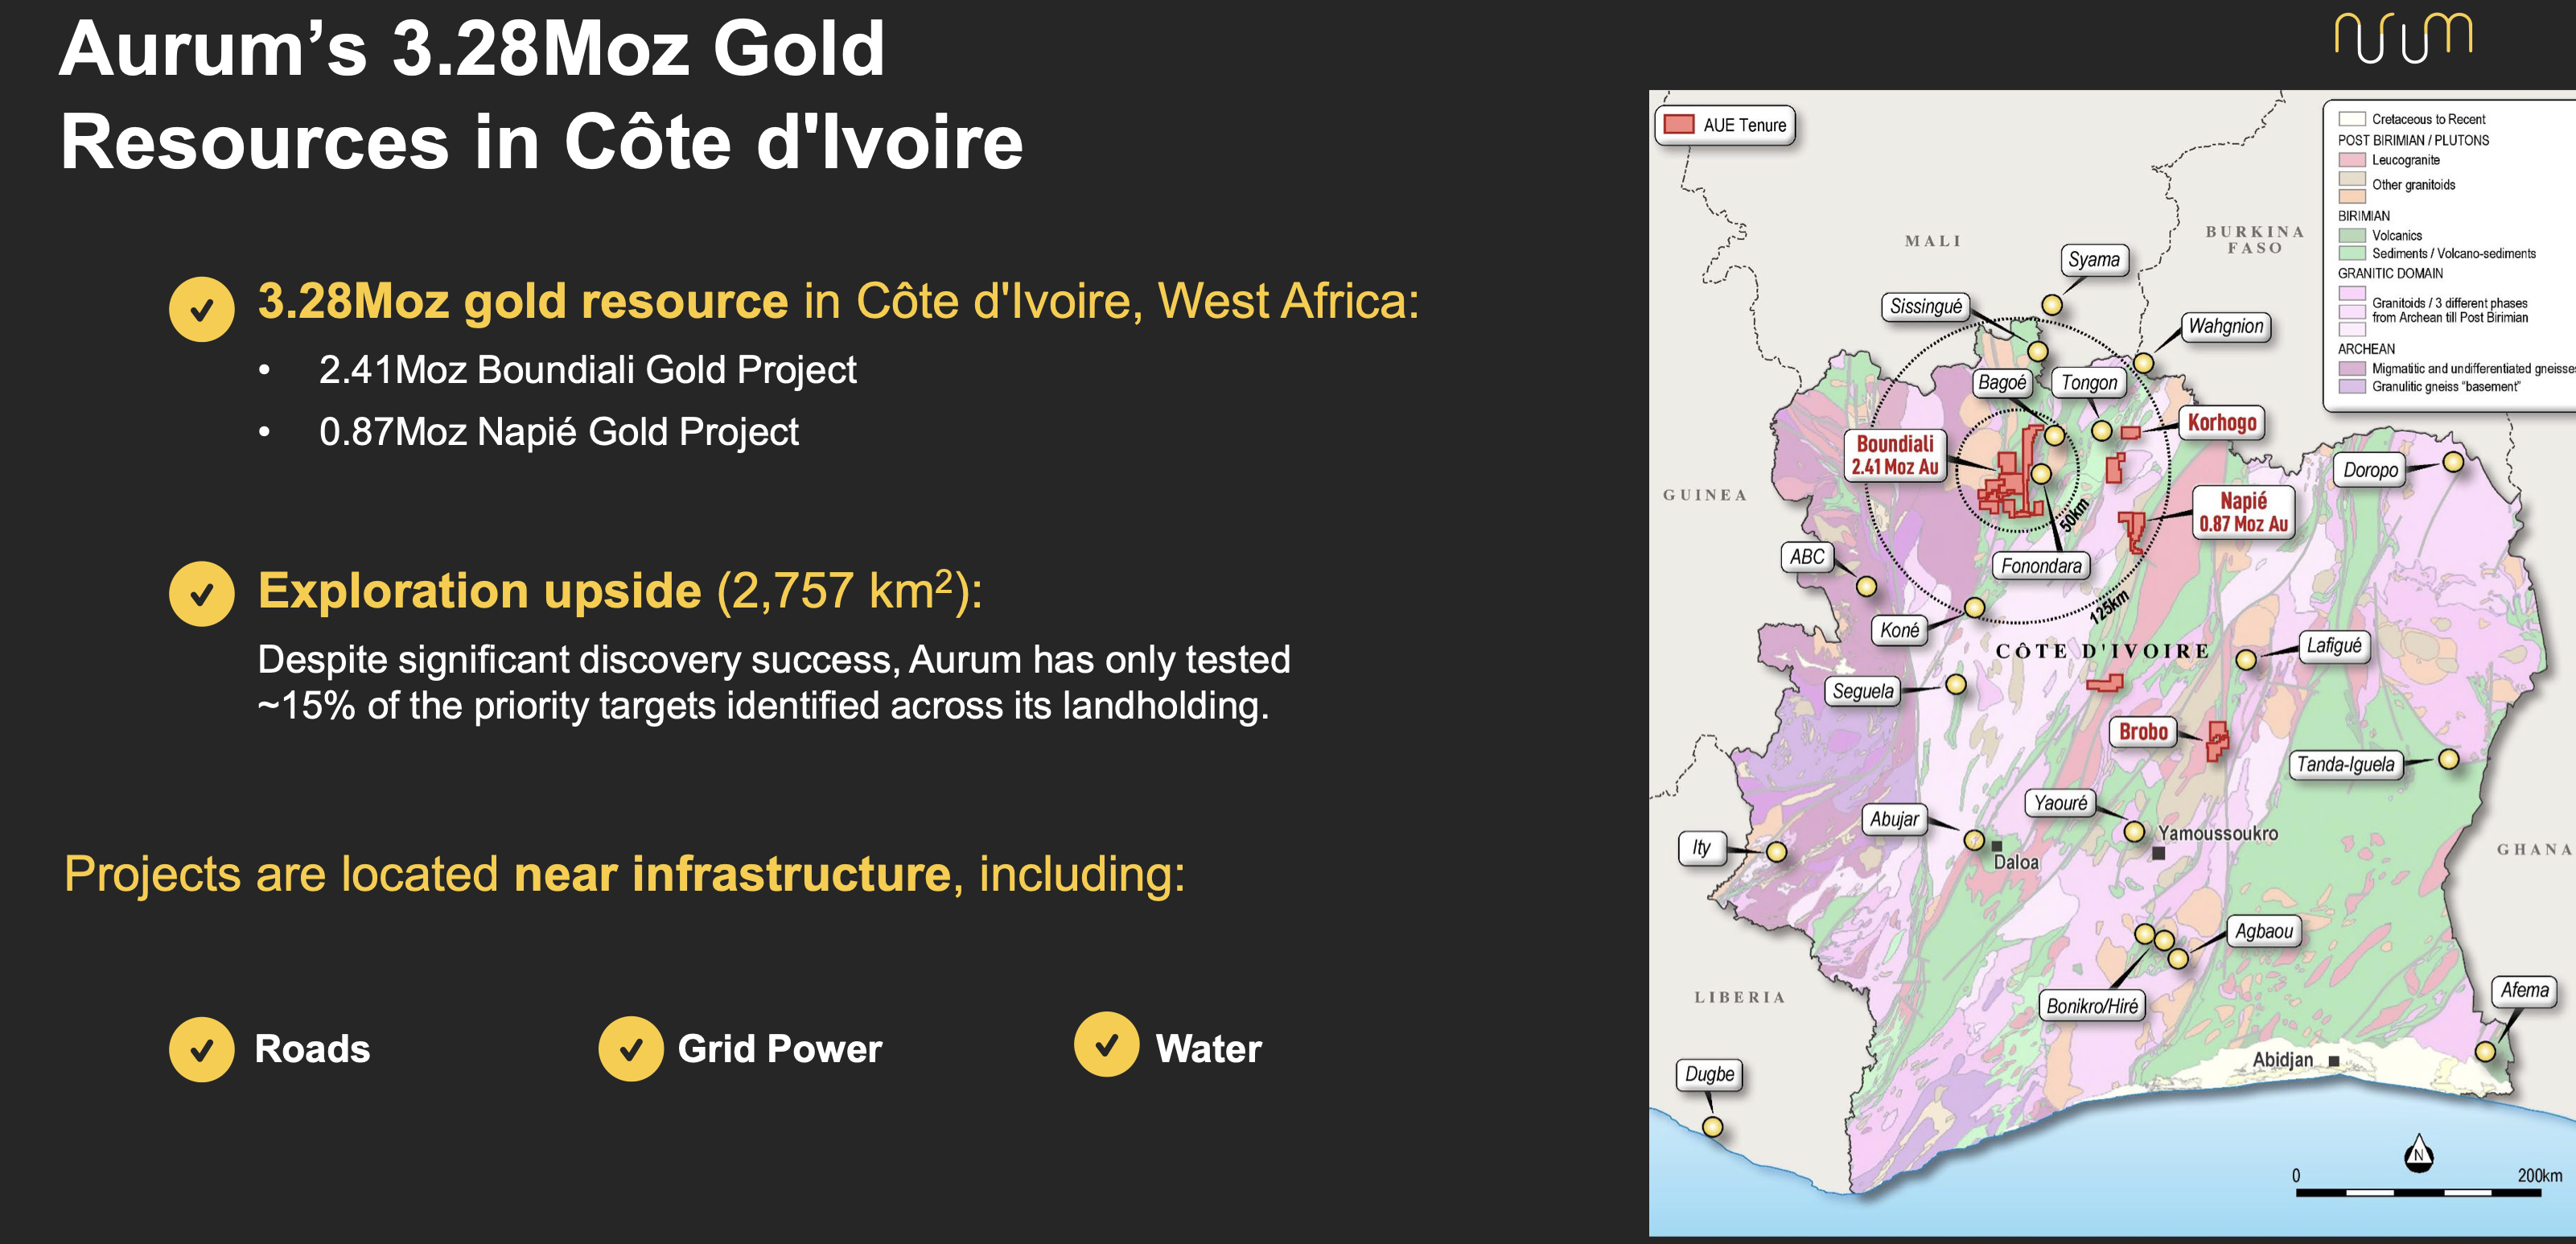2576x1244 pixels.
Task: Click the checkmark icon beside Grid Power
Action: tap(631, 1049)
